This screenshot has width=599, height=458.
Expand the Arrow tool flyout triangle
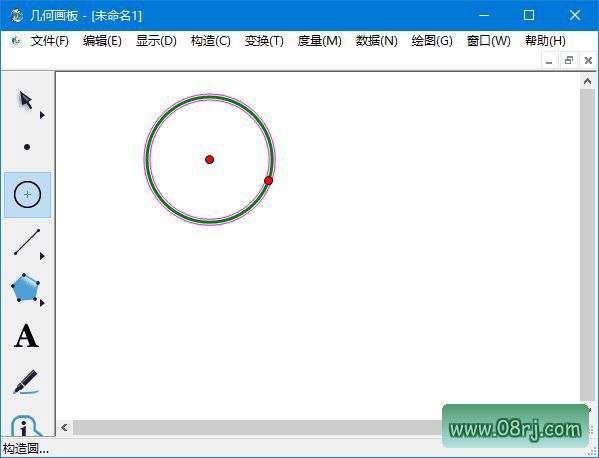point(42,115)
